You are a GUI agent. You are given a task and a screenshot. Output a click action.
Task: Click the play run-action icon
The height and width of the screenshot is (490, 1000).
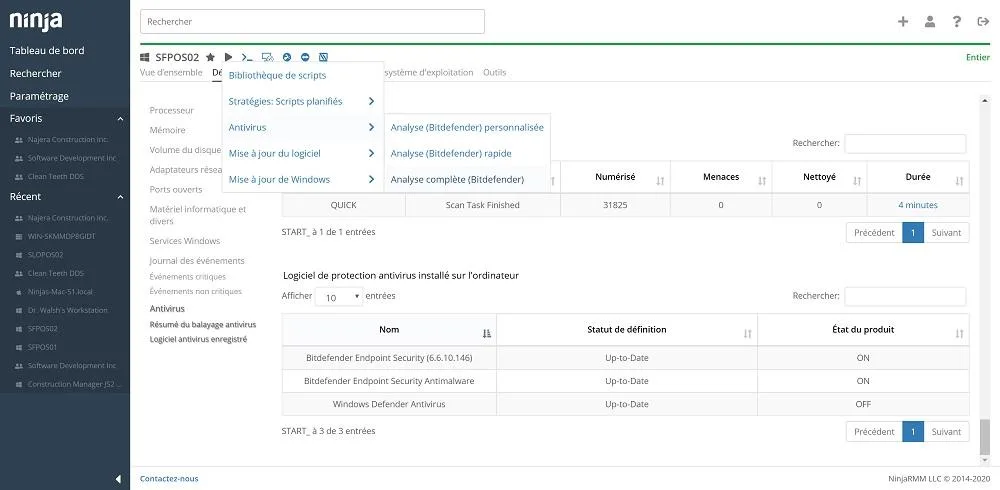point(228,57)
